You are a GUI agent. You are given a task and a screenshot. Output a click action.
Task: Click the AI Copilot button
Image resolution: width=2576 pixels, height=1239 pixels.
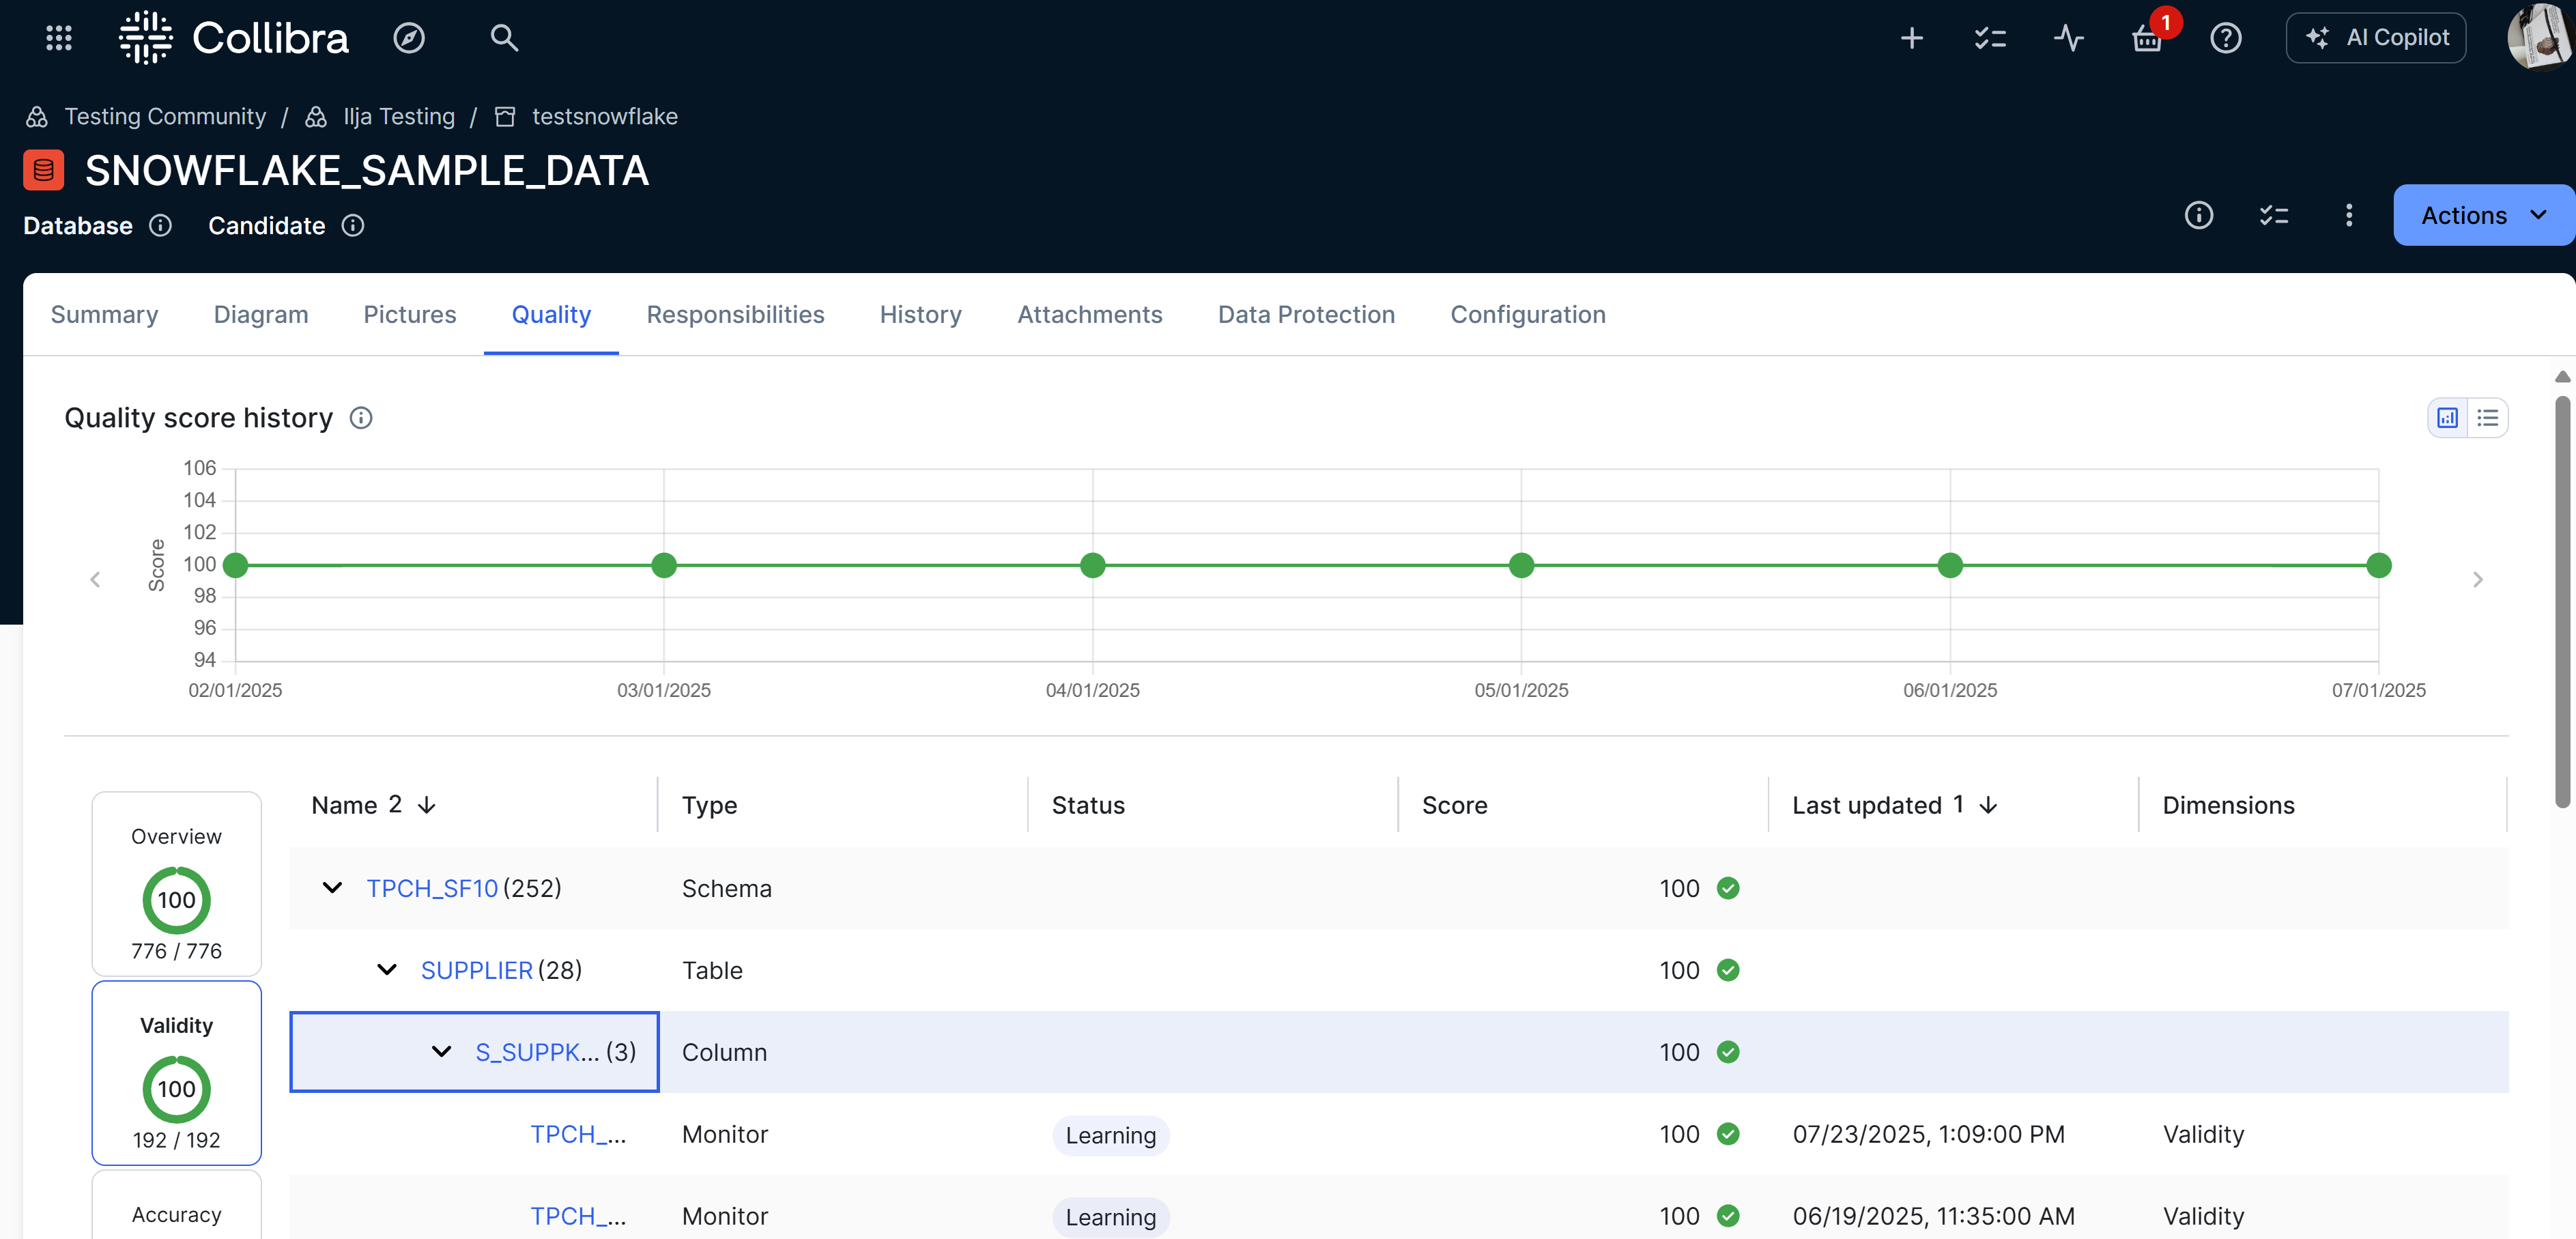point(2376,38)
